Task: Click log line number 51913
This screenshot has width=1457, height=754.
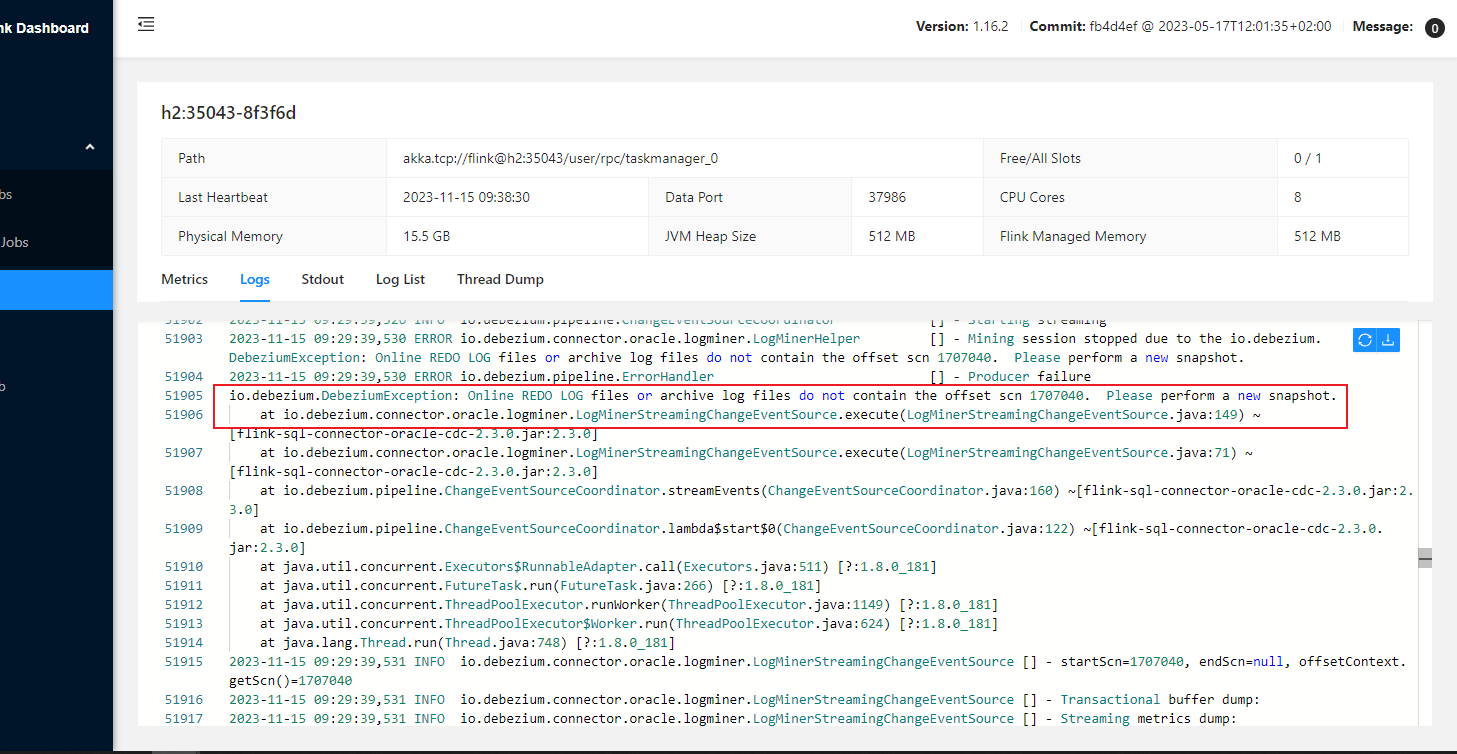Action: click(184, 624)
